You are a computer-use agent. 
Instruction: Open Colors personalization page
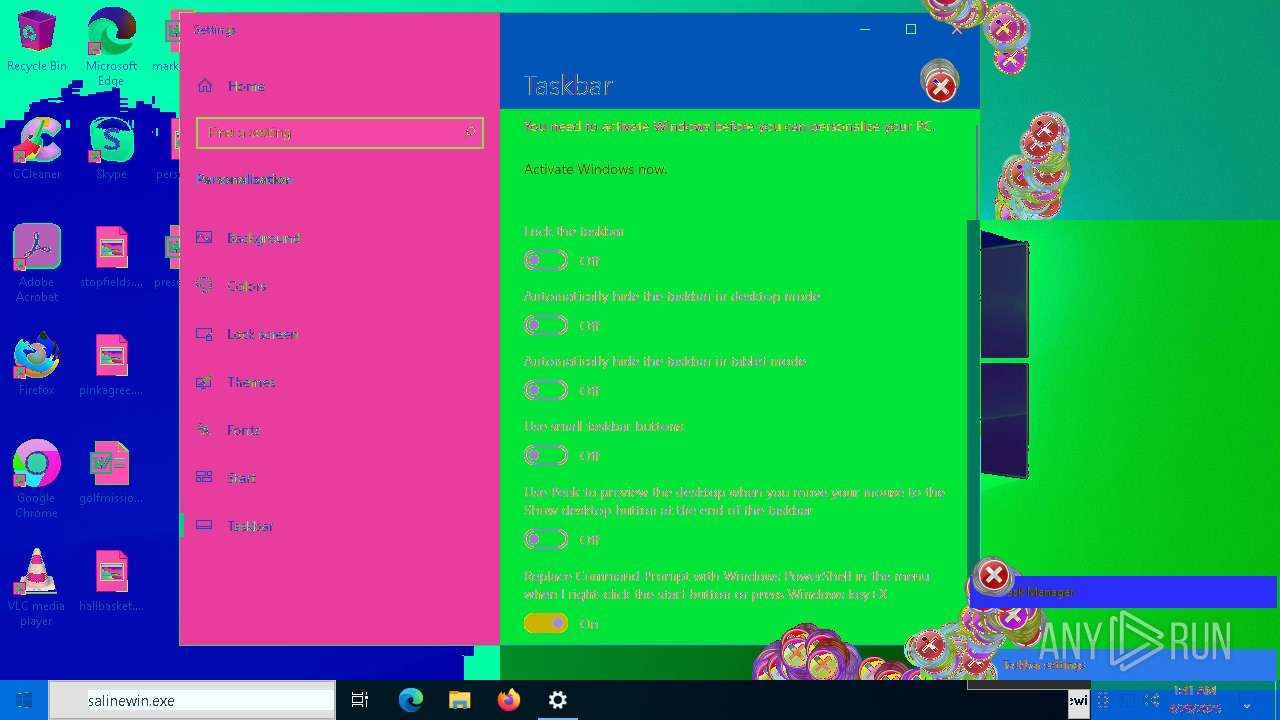click(x=340, y=286)
